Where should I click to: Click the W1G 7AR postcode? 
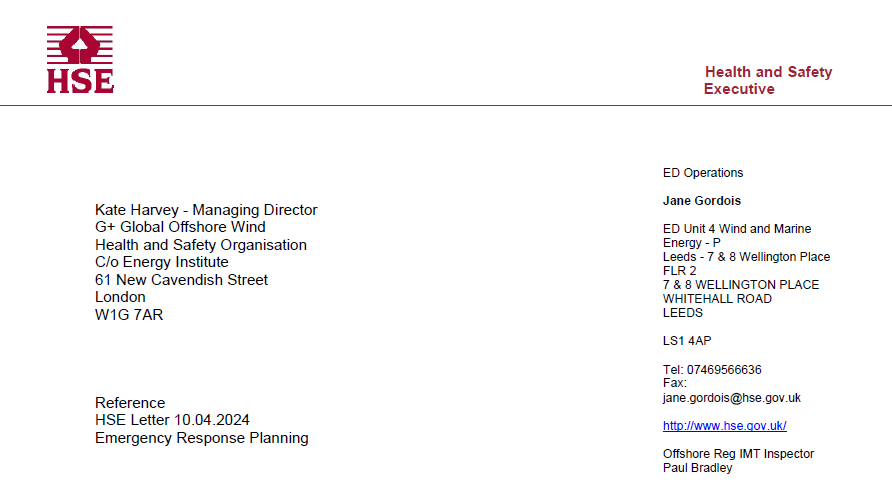coord(129,315)
